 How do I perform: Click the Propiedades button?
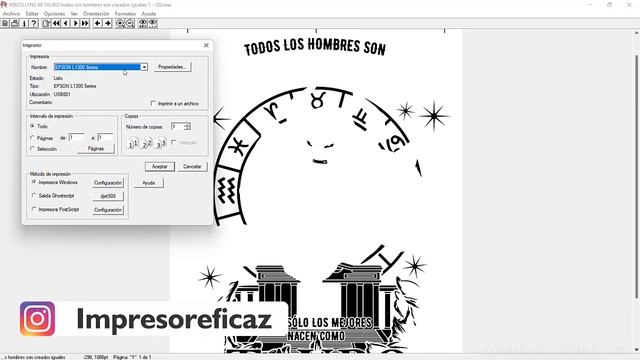(x=172, y=67)
